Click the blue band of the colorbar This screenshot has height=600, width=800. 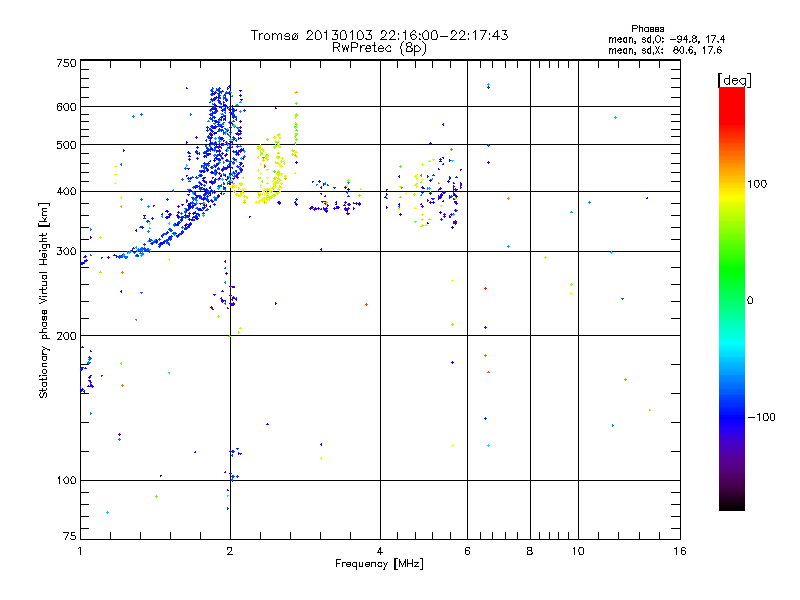[x=732, y=416]
